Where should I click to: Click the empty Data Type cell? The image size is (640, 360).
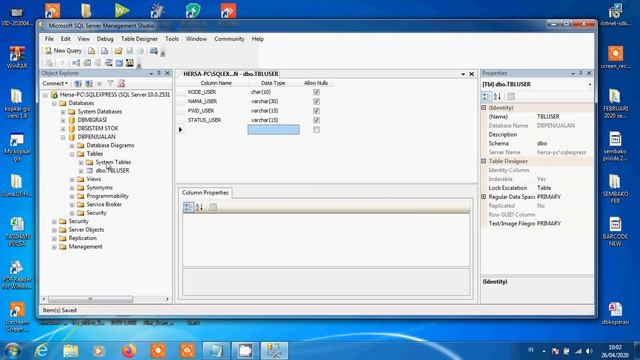[273, 130]
